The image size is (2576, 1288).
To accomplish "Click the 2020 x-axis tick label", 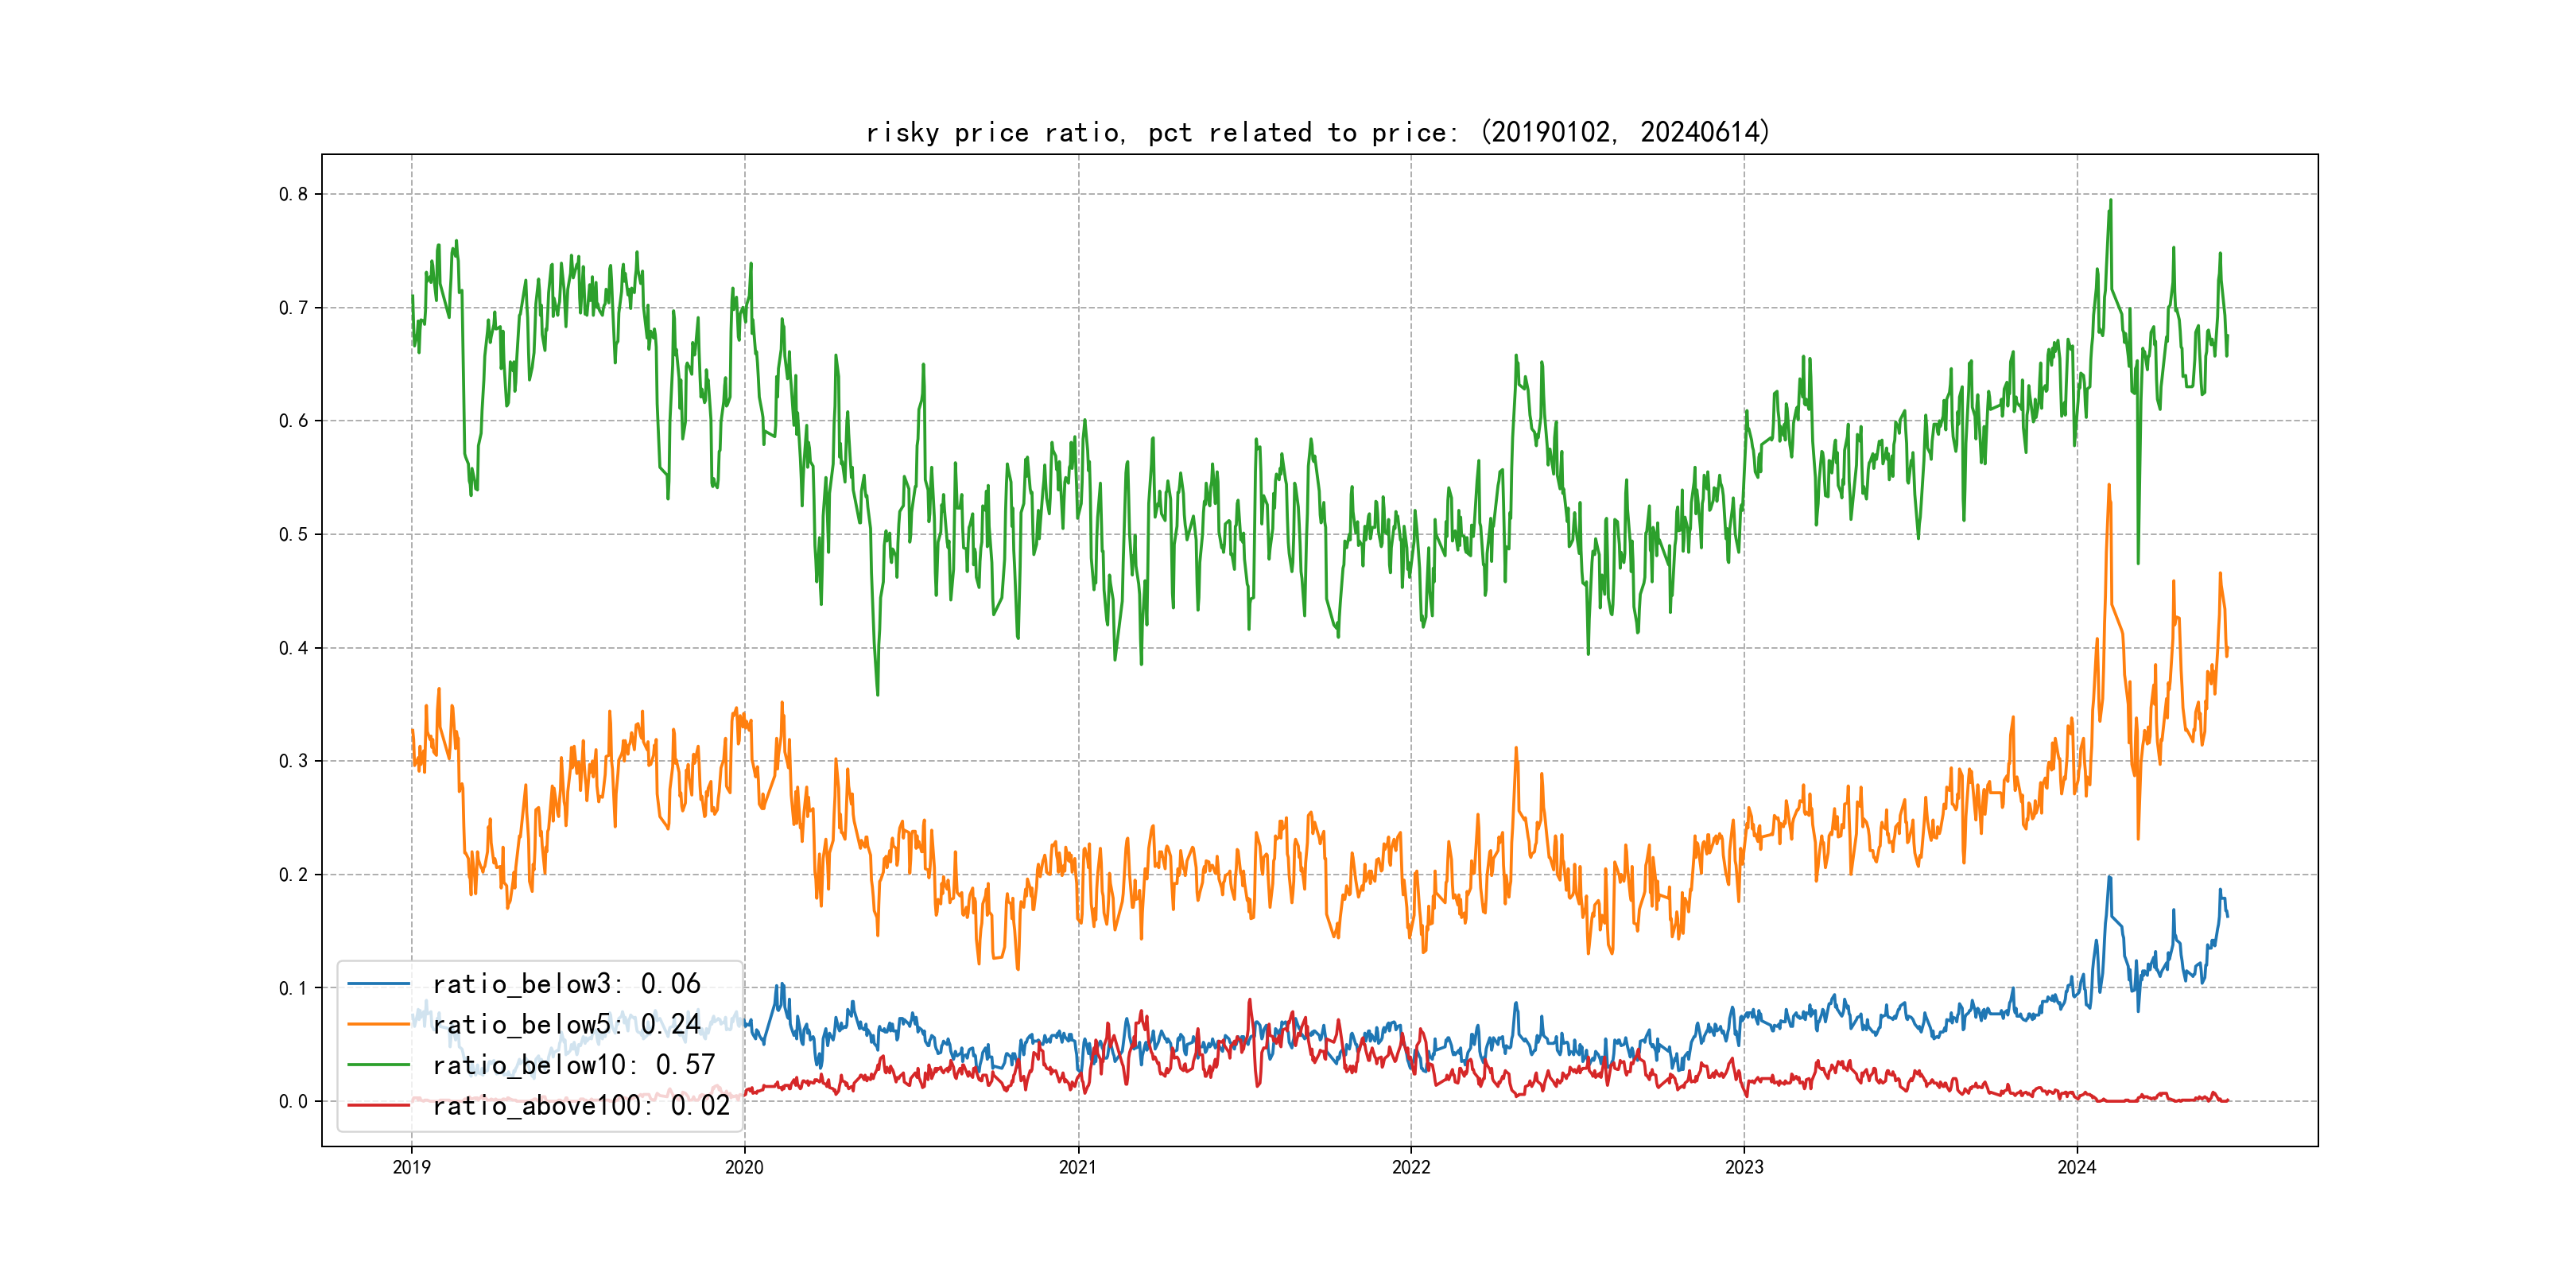I will pos(744,1167).
